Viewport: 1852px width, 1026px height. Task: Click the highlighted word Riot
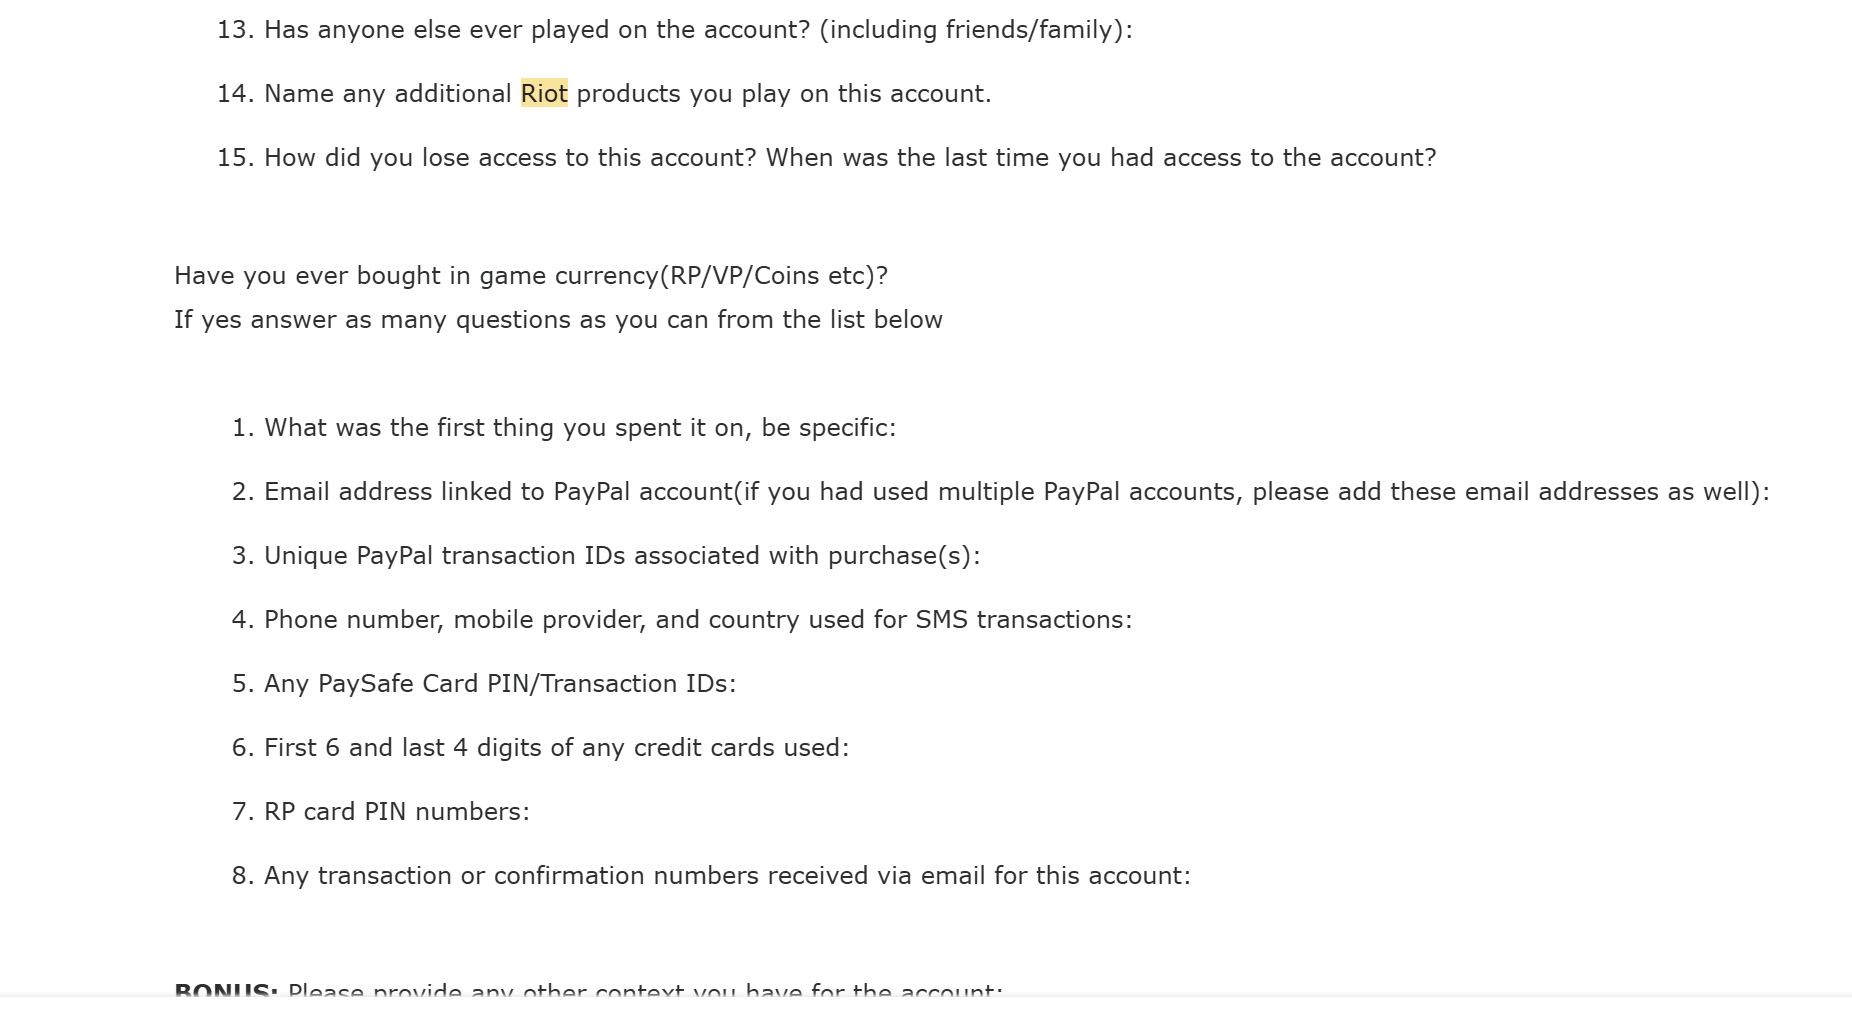pos(544,94)
